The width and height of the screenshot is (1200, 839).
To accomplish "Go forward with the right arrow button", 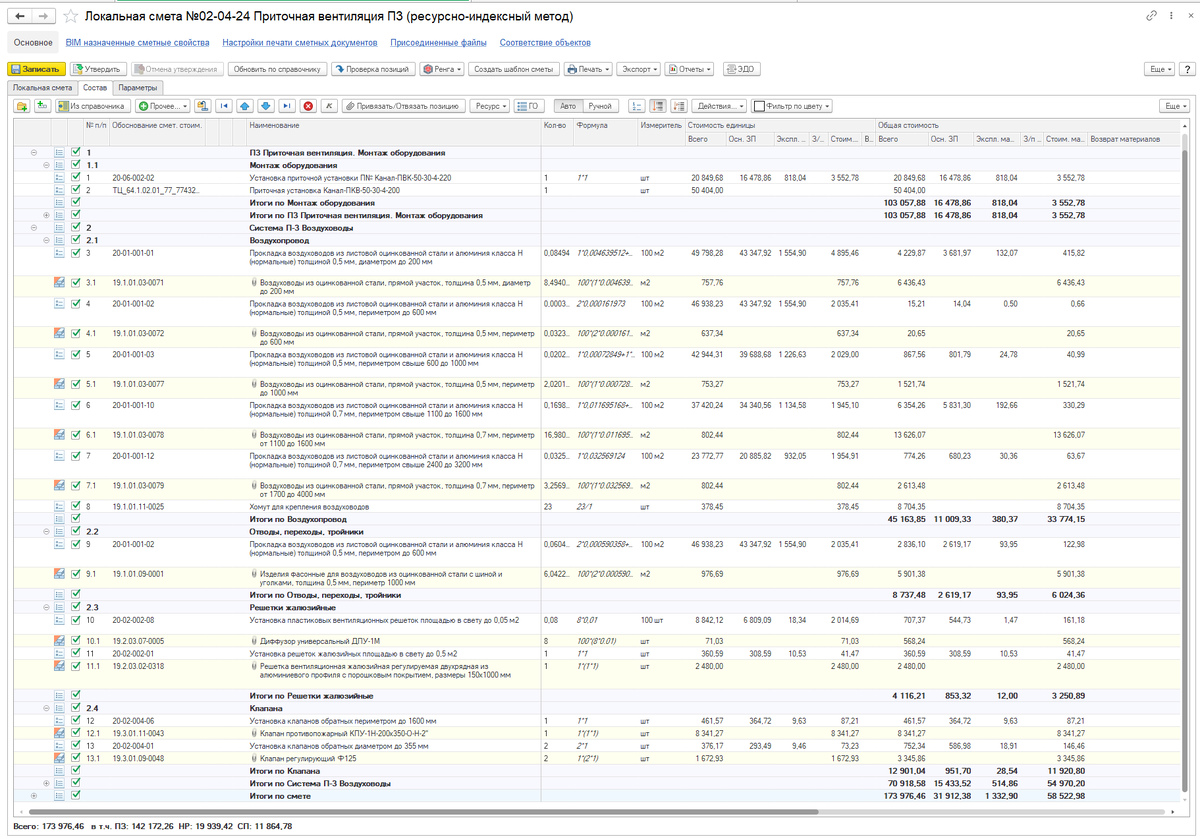I will [x=44, y=17].
